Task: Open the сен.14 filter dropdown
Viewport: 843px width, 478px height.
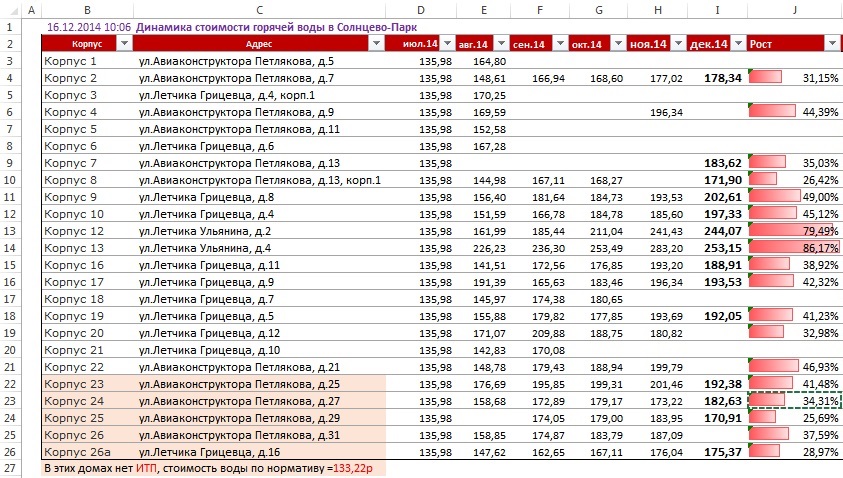Action: pyautogui.click(x=560, y=44)
